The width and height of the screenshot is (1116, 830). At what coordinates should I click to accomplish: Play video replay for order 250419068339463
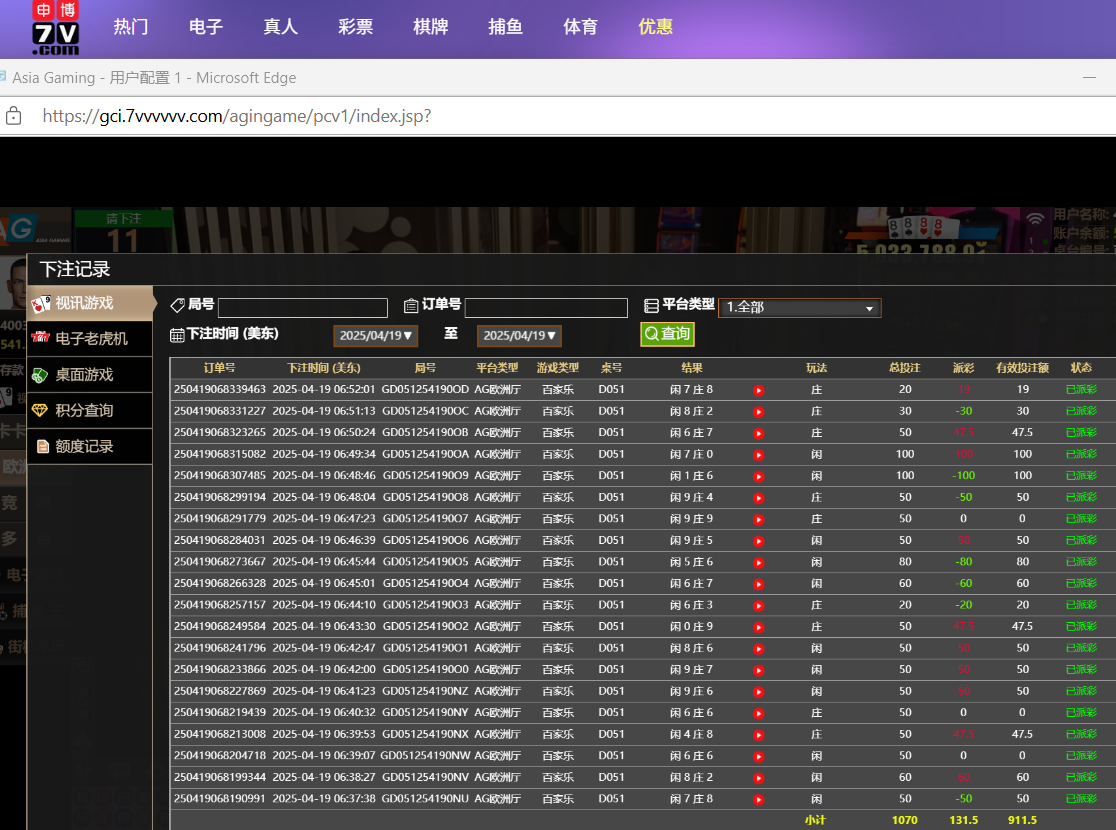point(758,390)
